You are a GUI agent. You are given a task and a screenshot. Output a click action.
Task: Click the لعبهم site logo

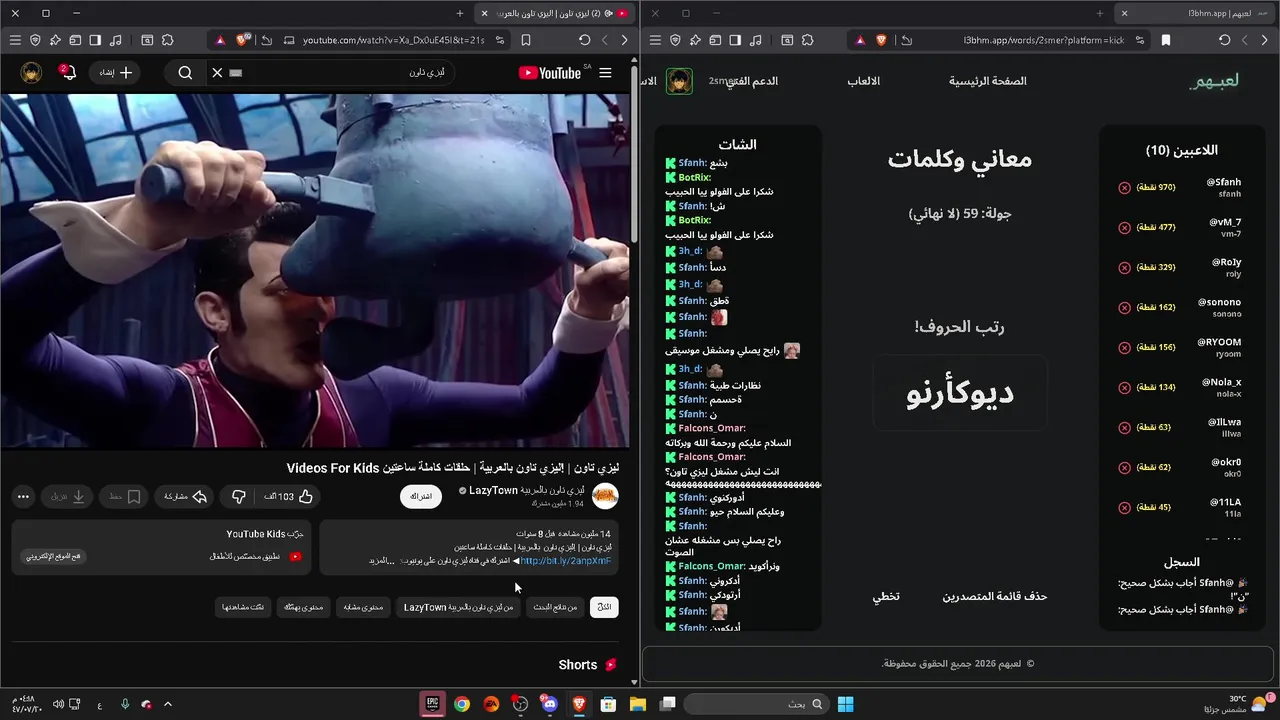tap(1214, 81)
